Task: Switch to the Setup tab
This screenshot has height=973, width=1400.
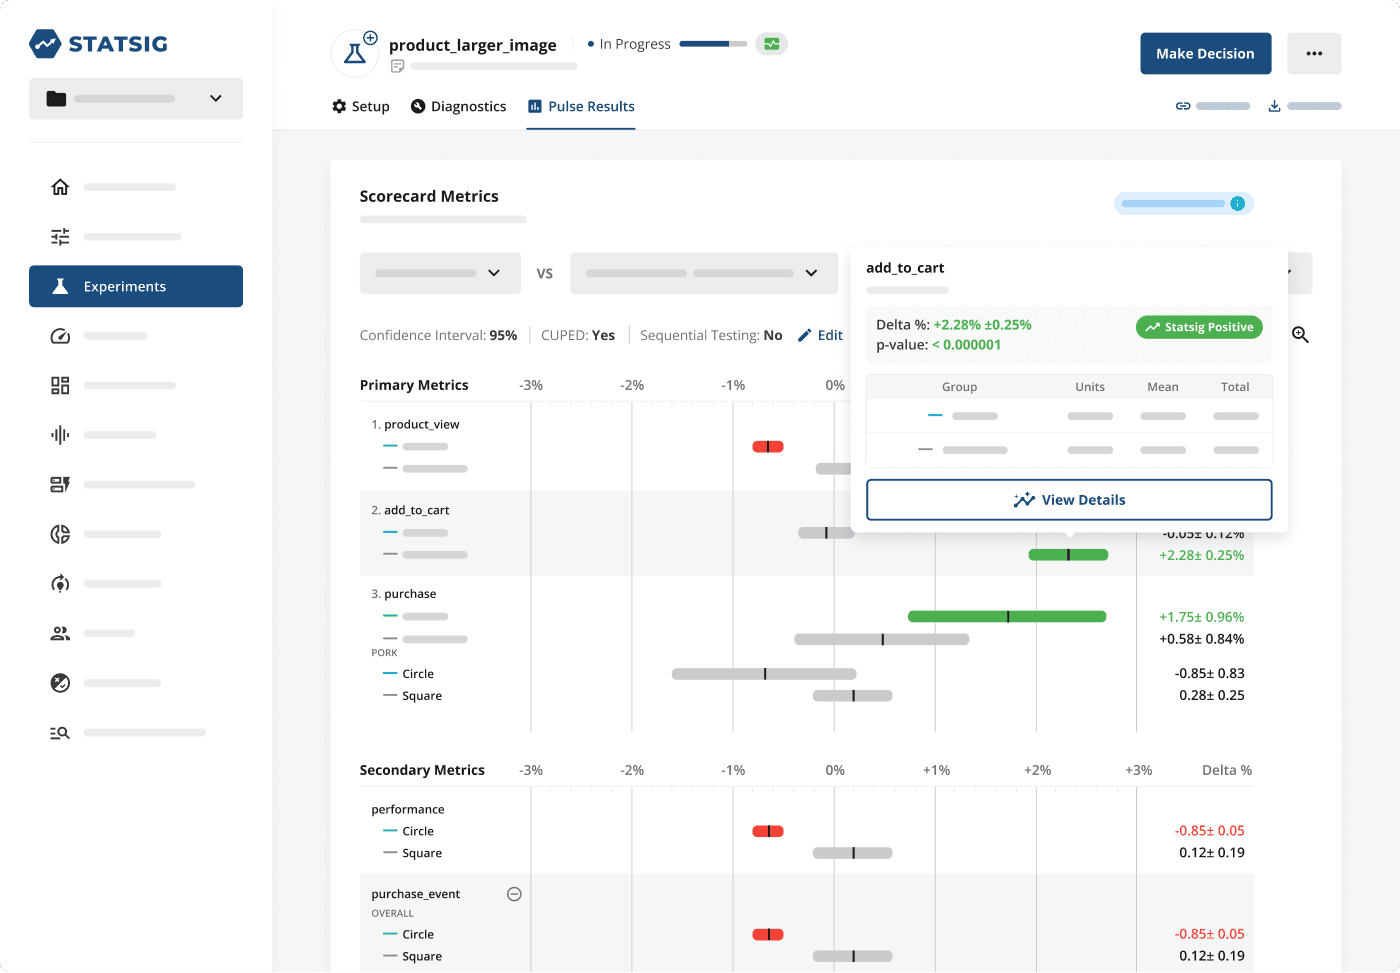Action: pyautogui.click(x=360, y=107)
